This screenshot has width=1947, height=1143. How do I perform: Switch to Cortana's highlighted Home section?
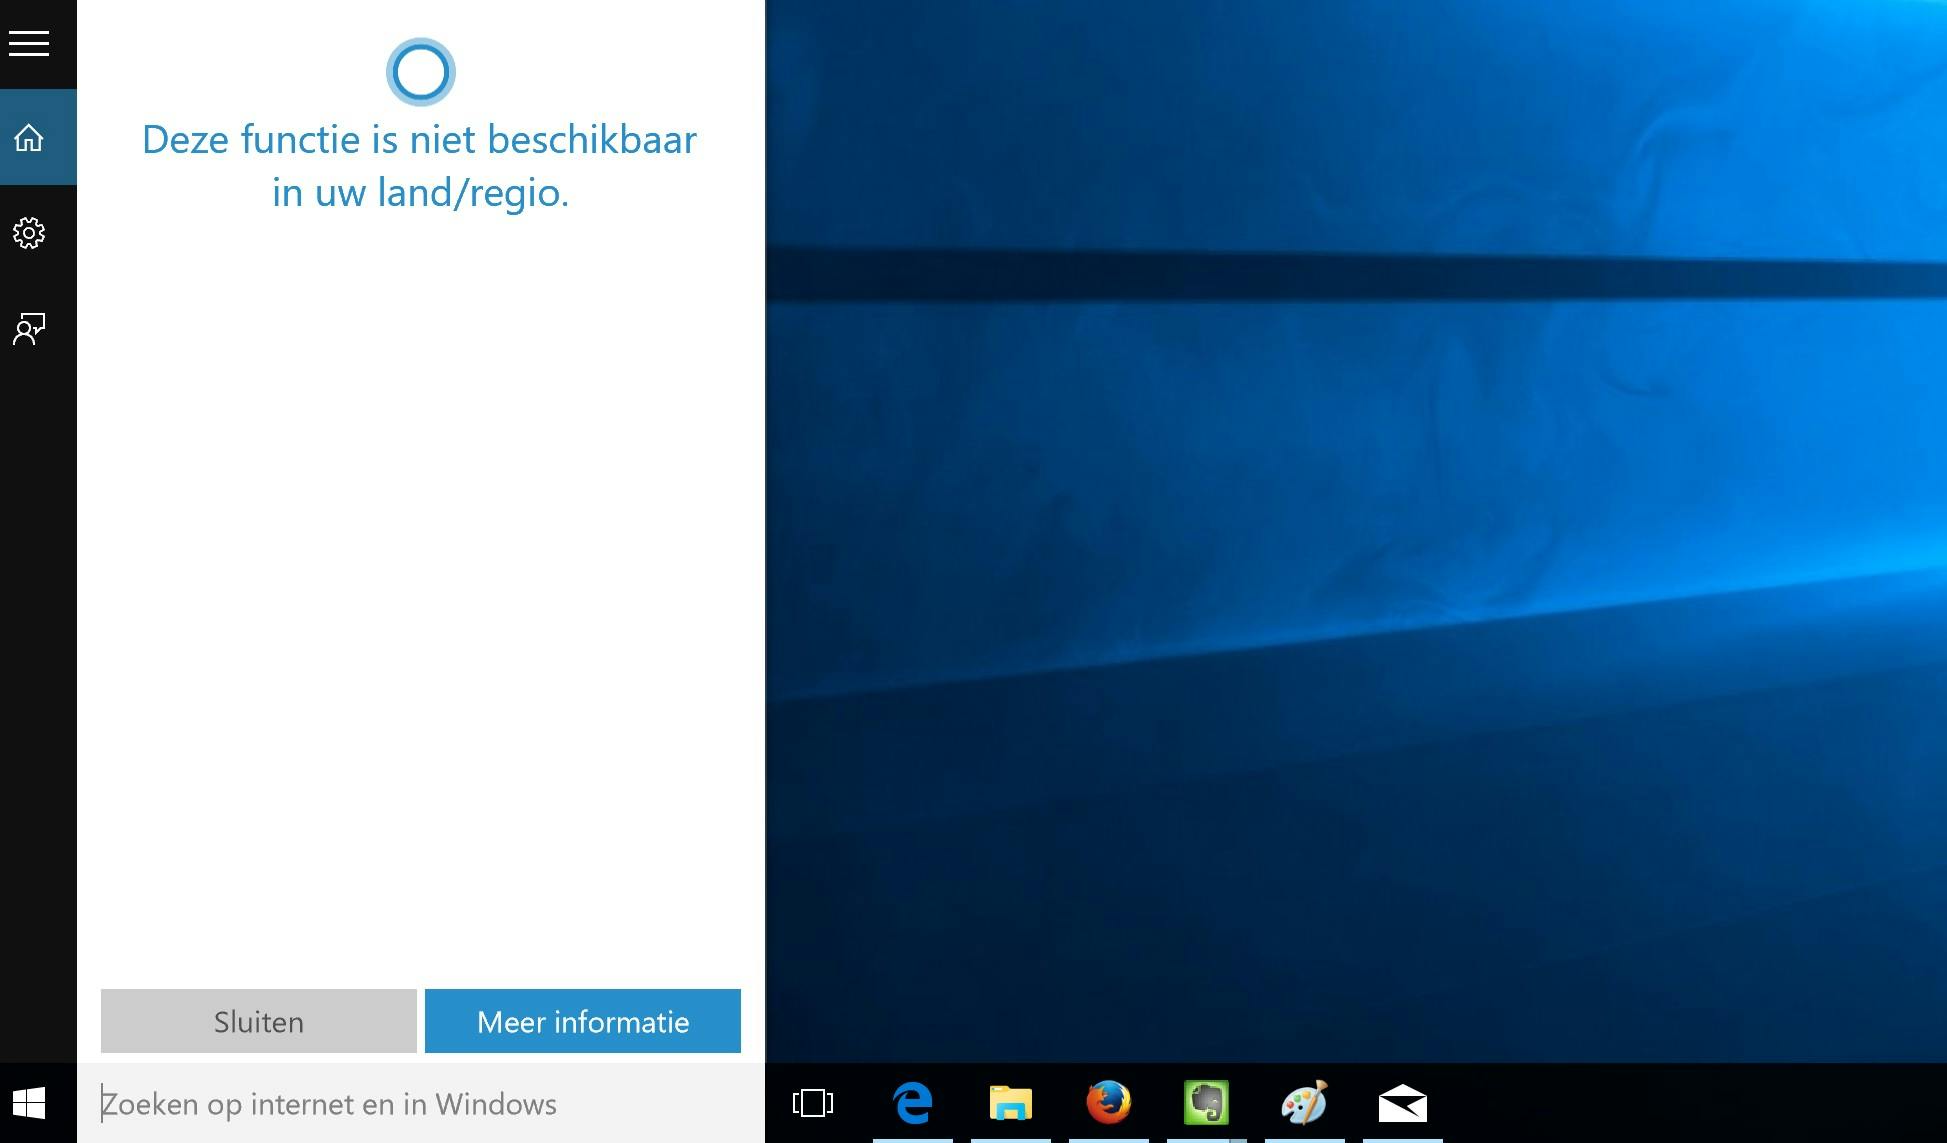pos(28,137)
